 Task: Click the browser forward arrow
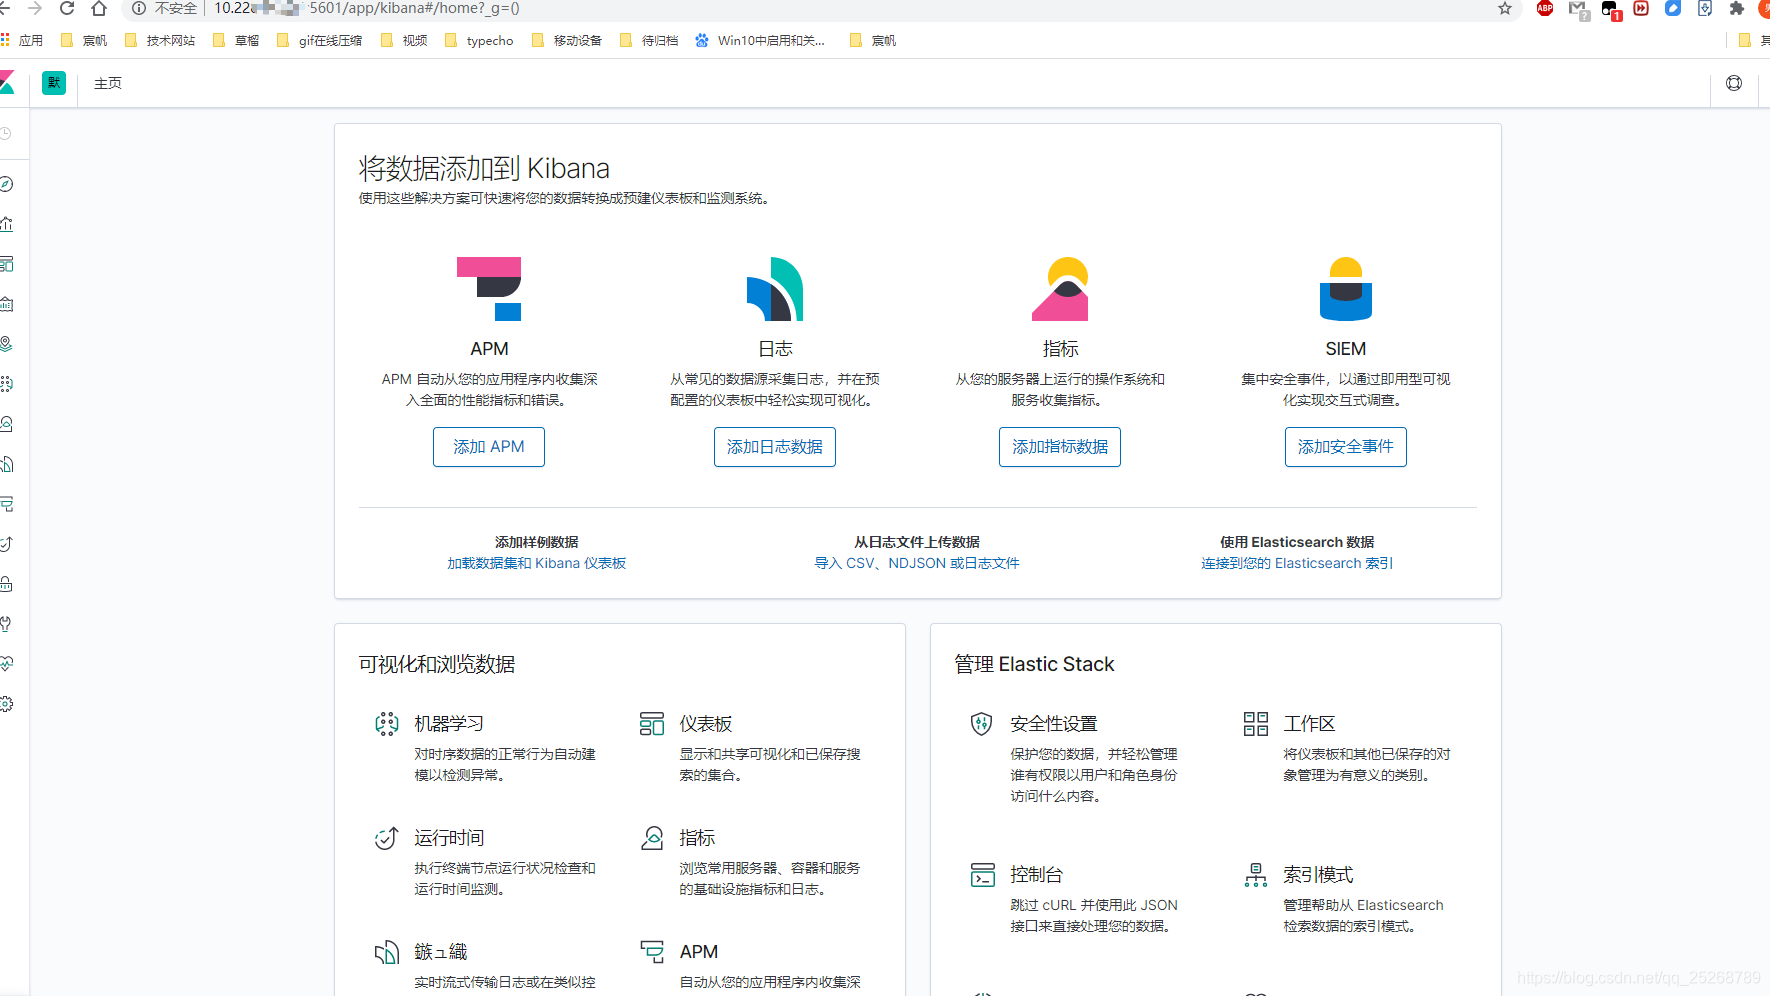[x=36, y=8]
